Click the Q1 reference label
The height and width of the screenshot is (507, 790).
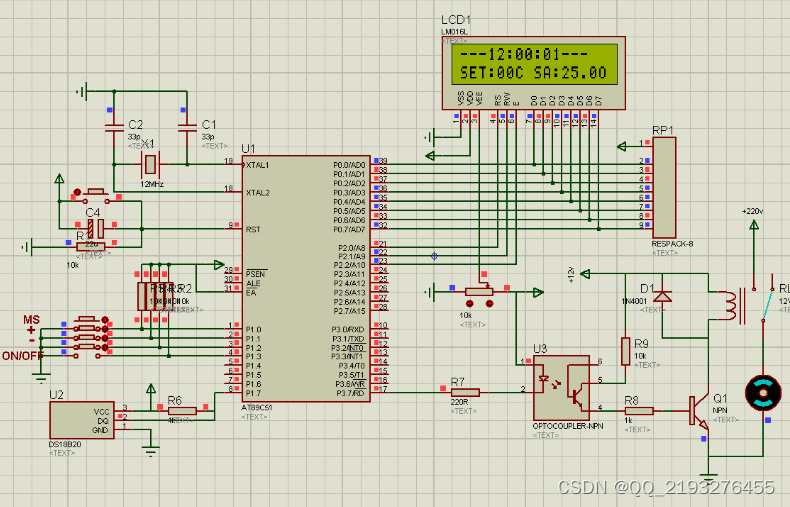[x=720, y=399]
